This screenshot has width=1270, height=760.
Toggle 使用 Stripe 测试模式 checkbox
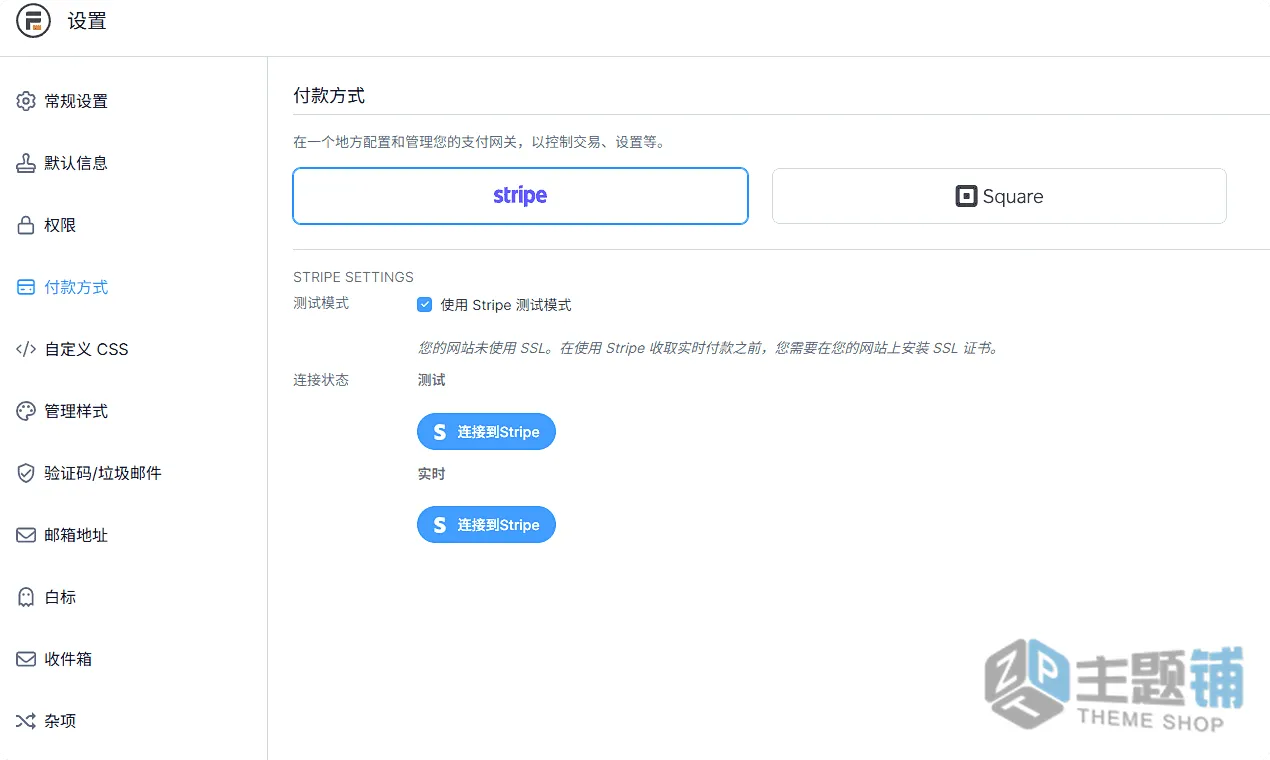[425, 305]
